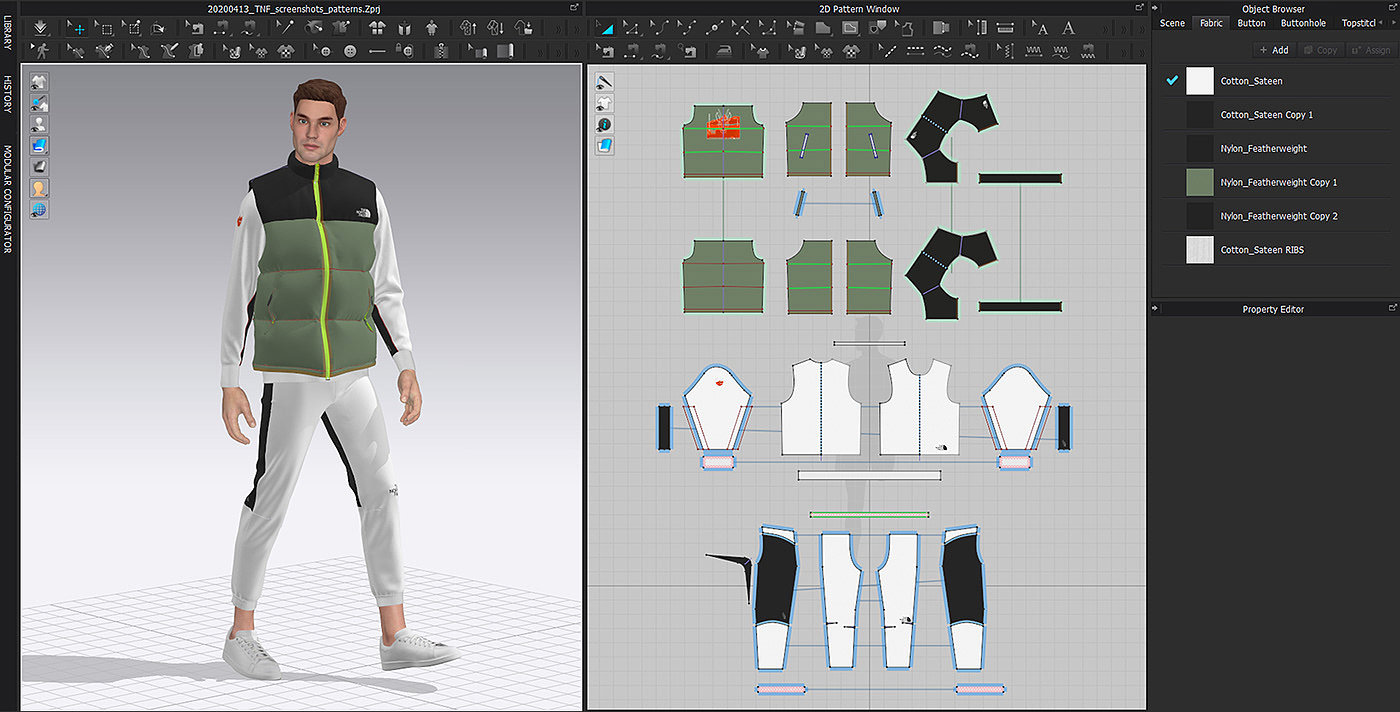The height and width of the screenshot is (712, 1400).
Task: Click the Simulate down-arrow icon
Action: pyautogui.click(x=40, y=28)
